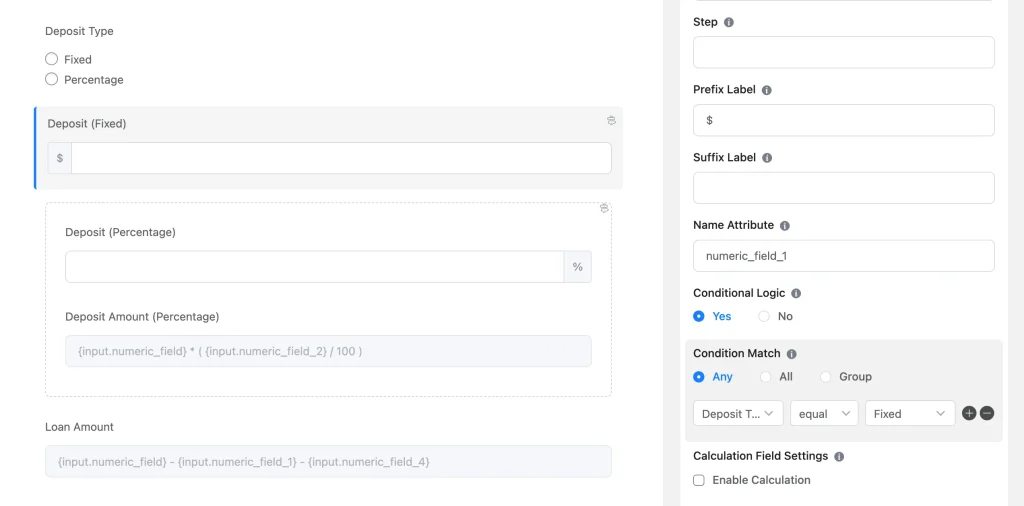Open the Deposit Type field dropdown
The height and width of the screenshot is (506, 1024).
click(738, 413)
